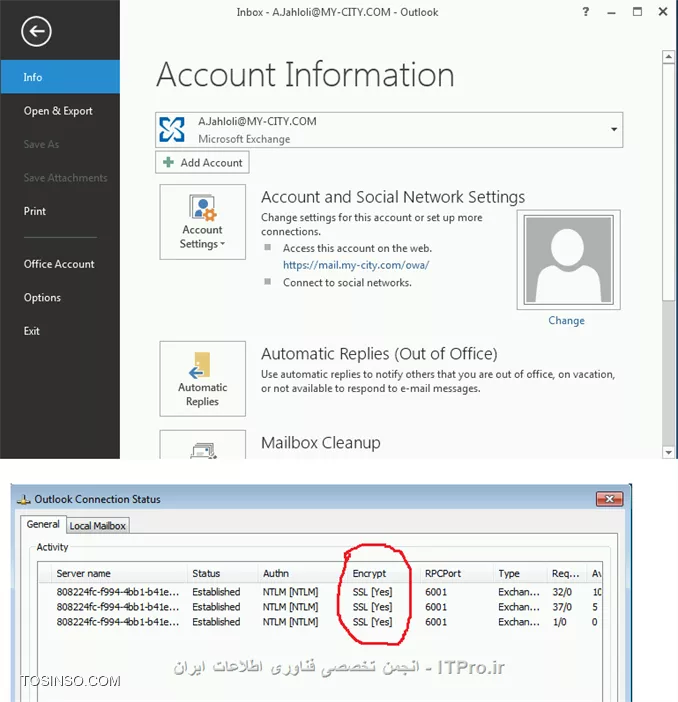Click the Type column header
This screenshot has width=678, height=702.
pos(520,574)
